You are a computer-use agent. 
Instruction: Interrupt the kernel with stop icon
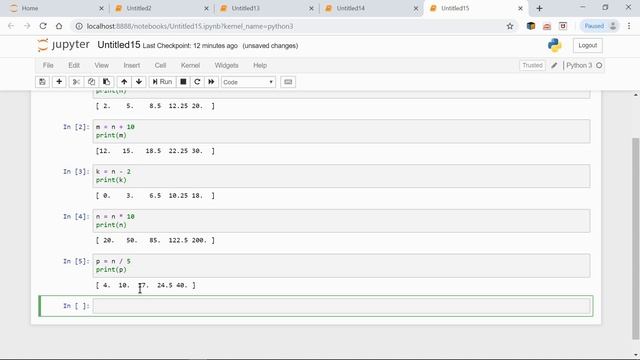point(183,82)
